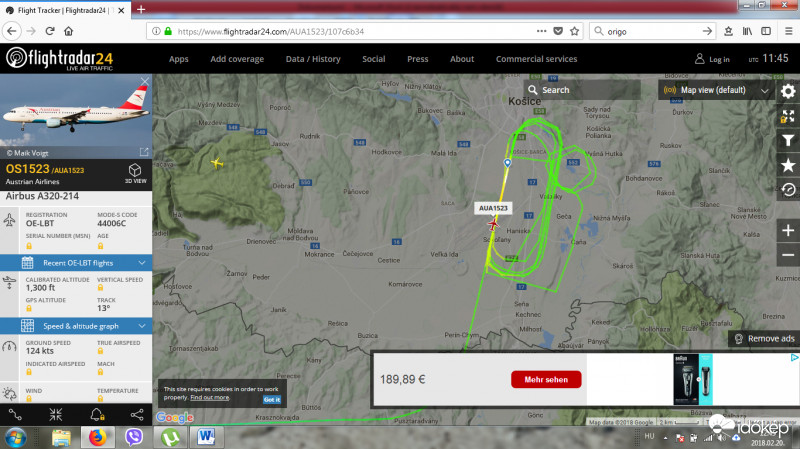Open uTorrent from the taskbar
The image size is (800, 449).
coord(170,438)
